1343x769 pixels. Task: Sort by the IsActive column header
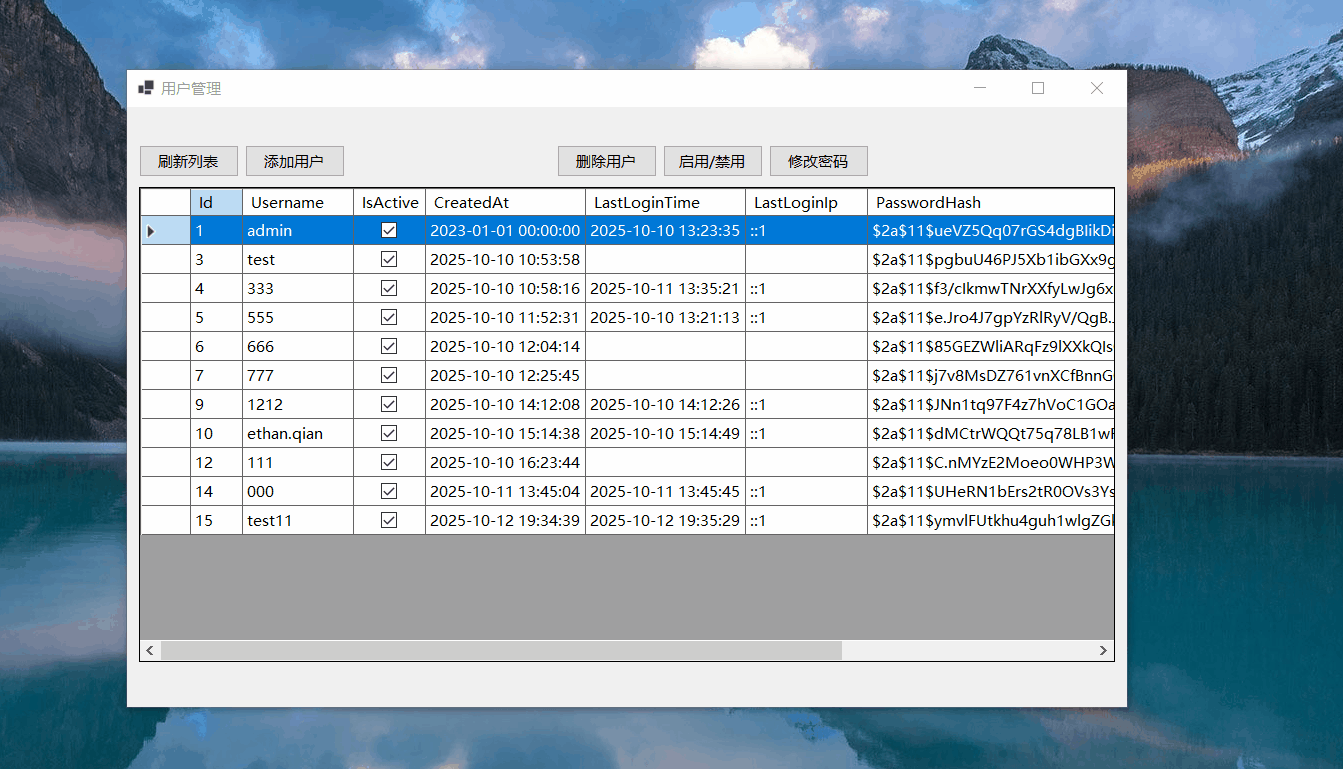point(390,202)
